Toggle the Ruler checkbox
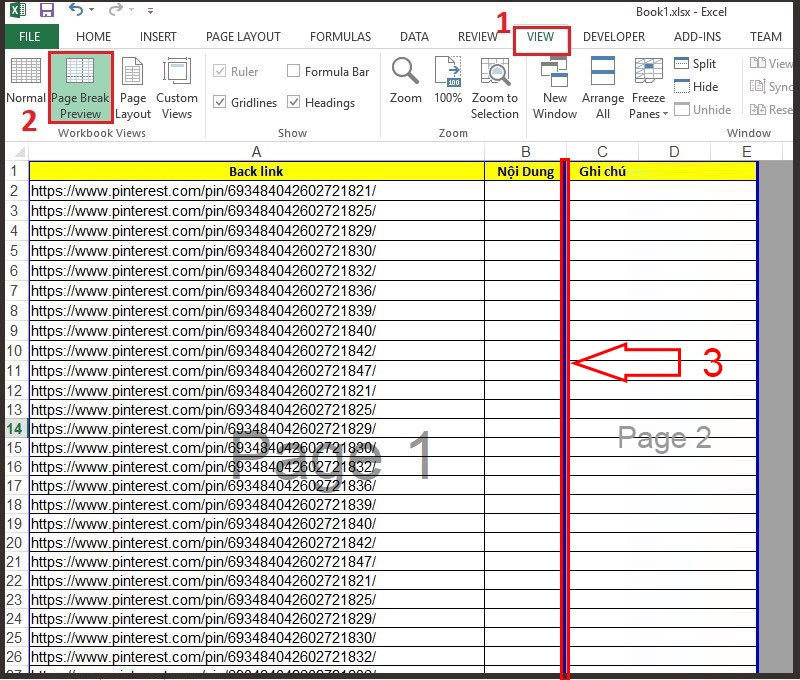 click(x=219, y=71)
